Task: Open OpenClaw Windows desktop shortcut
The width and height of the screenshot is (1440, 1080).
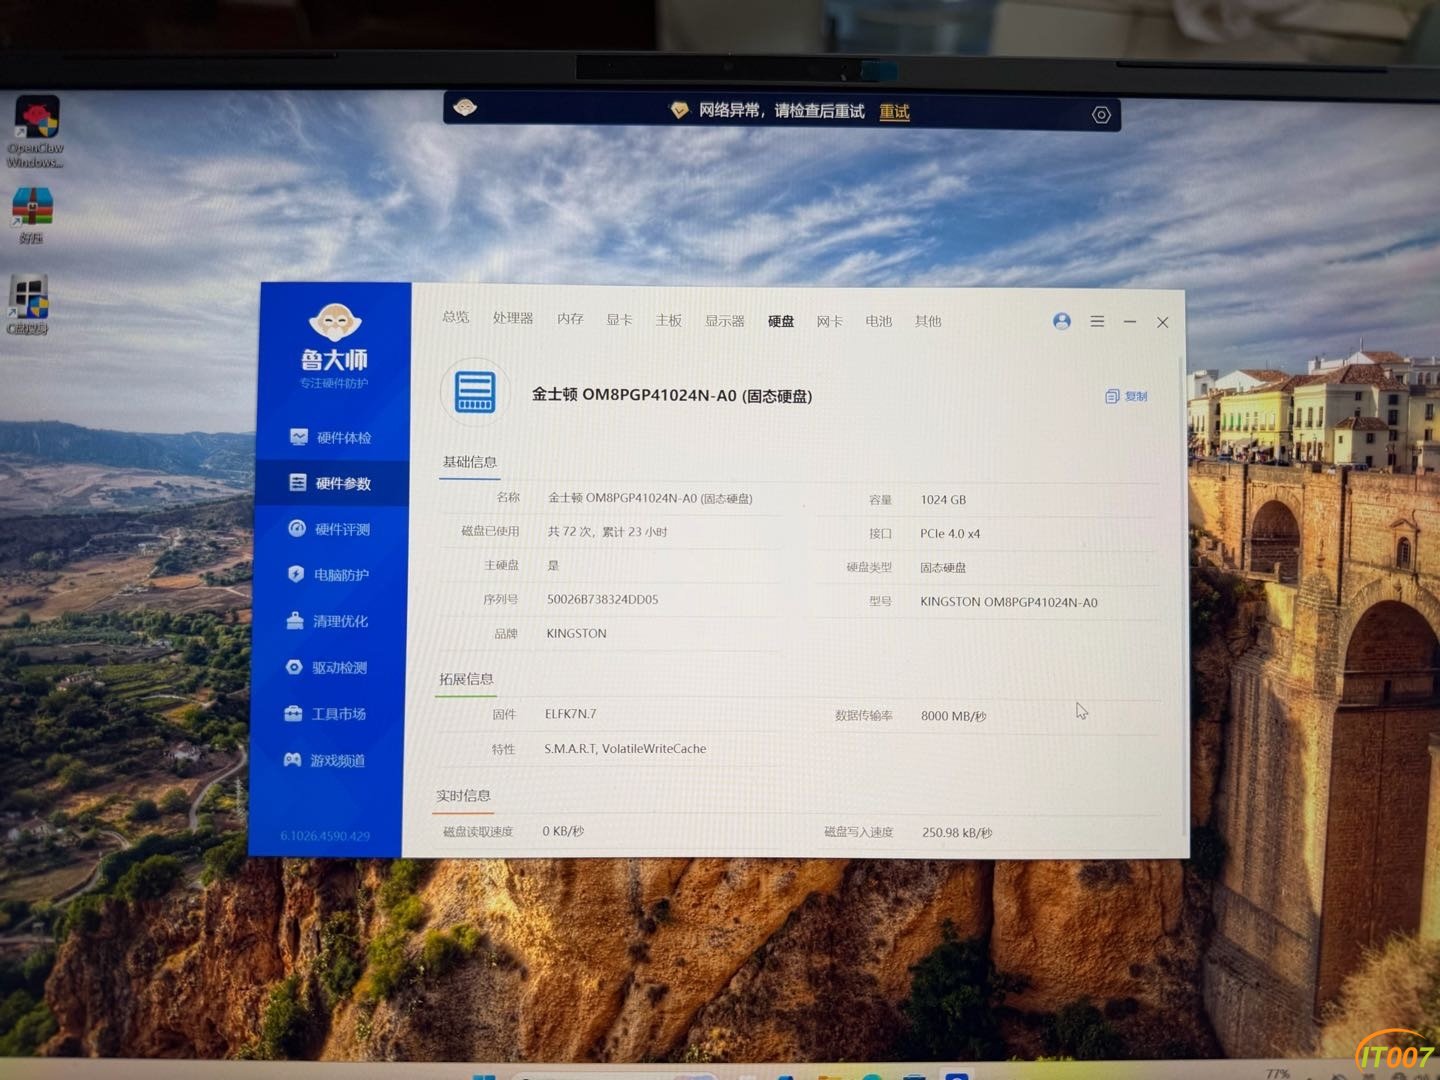Action: (36, 131)
